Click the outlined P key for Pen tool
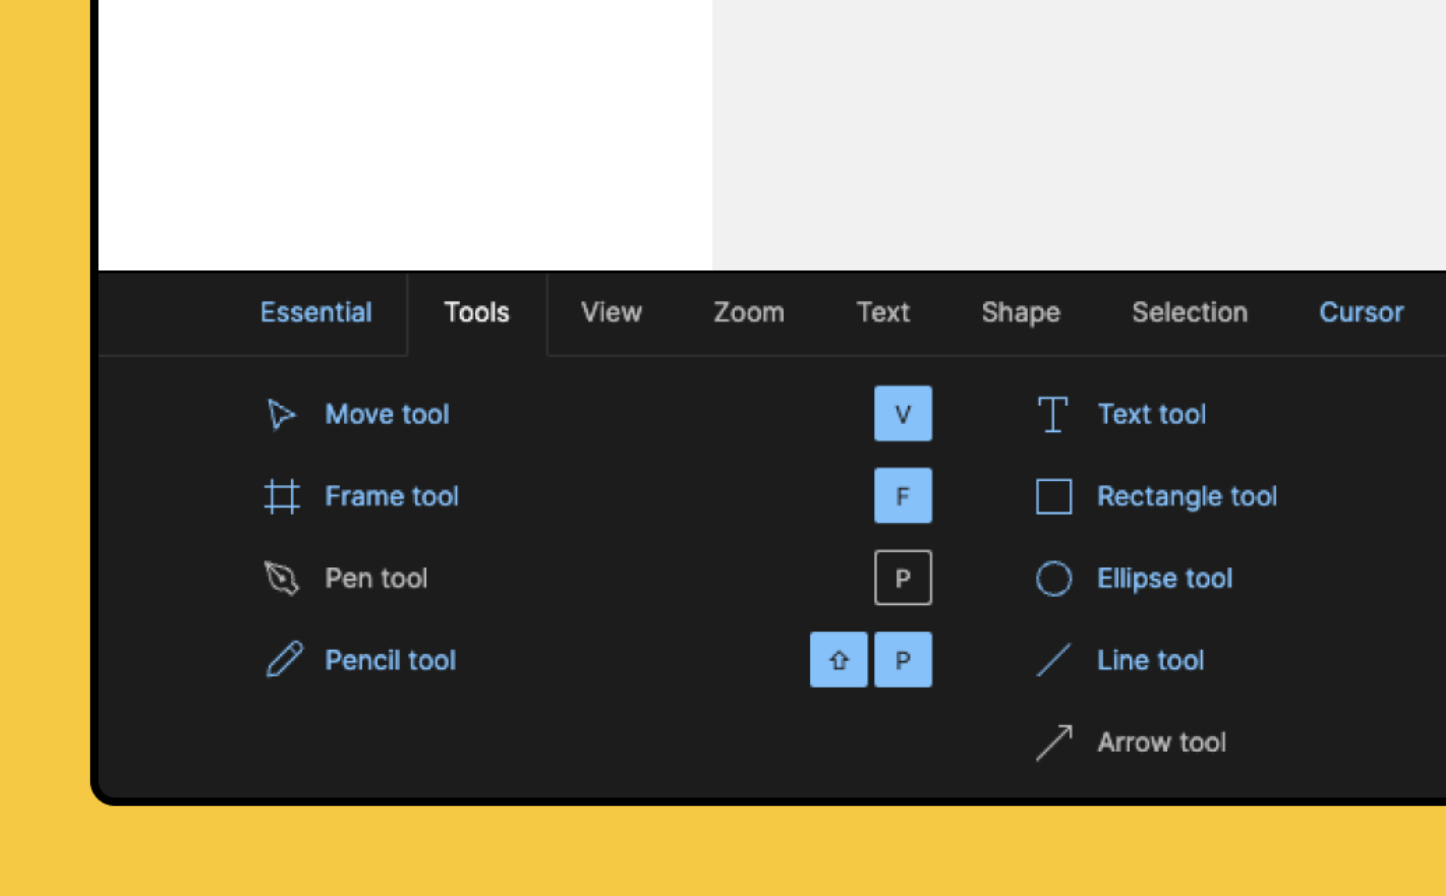Viewport: 1446px width, 896px height. 902,578
